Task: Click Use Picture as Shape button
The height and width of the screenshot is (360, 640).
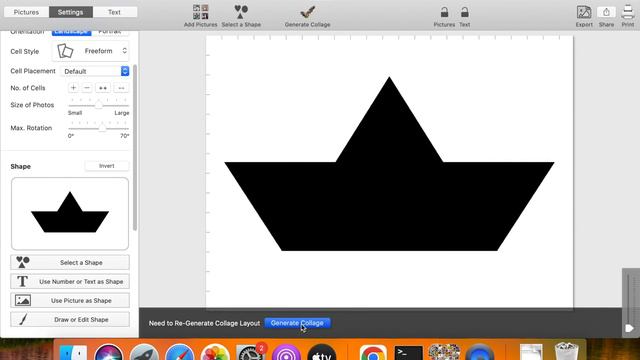Action: [x=70, y=300]
